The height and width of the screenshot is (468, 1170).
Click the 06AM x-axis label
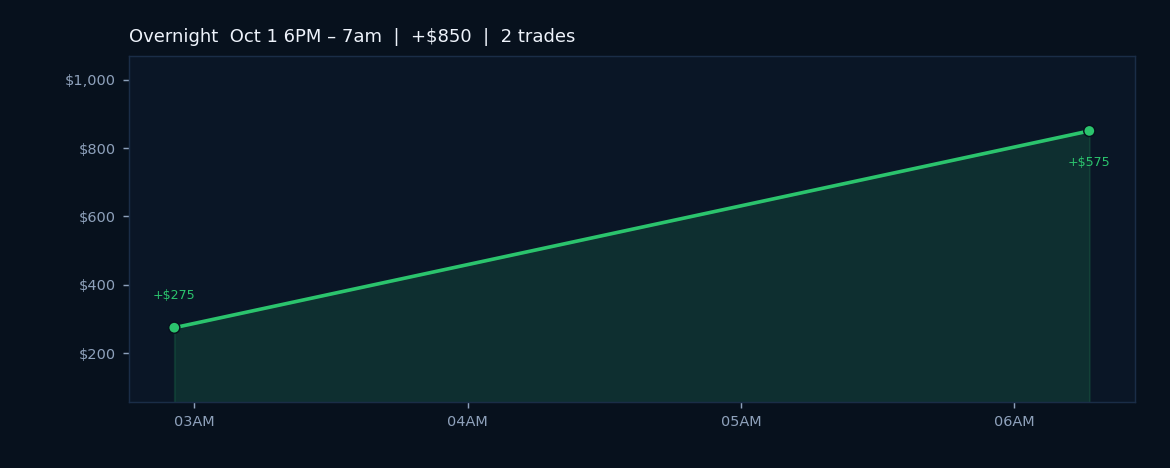(1014, 422)
